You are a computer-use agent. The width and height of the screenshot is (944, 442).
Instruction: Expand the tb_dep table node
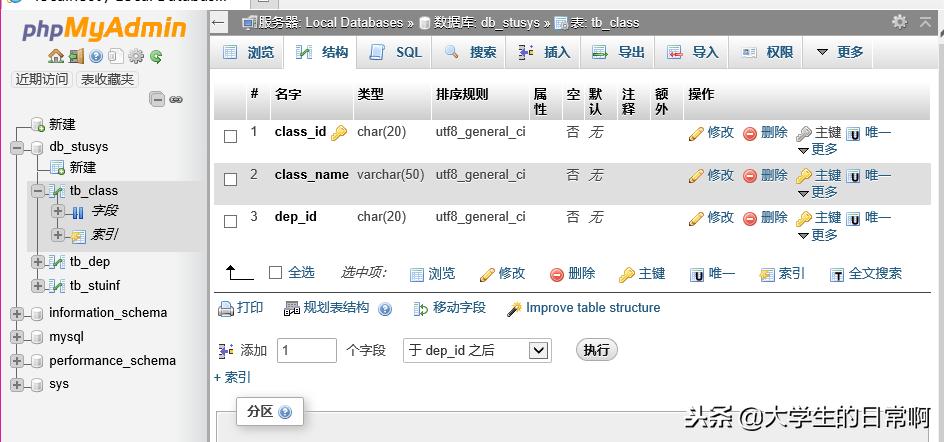(x=39, y=262)
